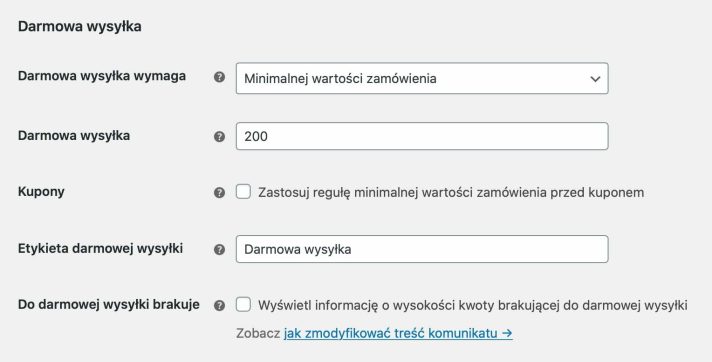
Task: Click the Darmowa wysyłka wymaga field label
Action: 102,76
